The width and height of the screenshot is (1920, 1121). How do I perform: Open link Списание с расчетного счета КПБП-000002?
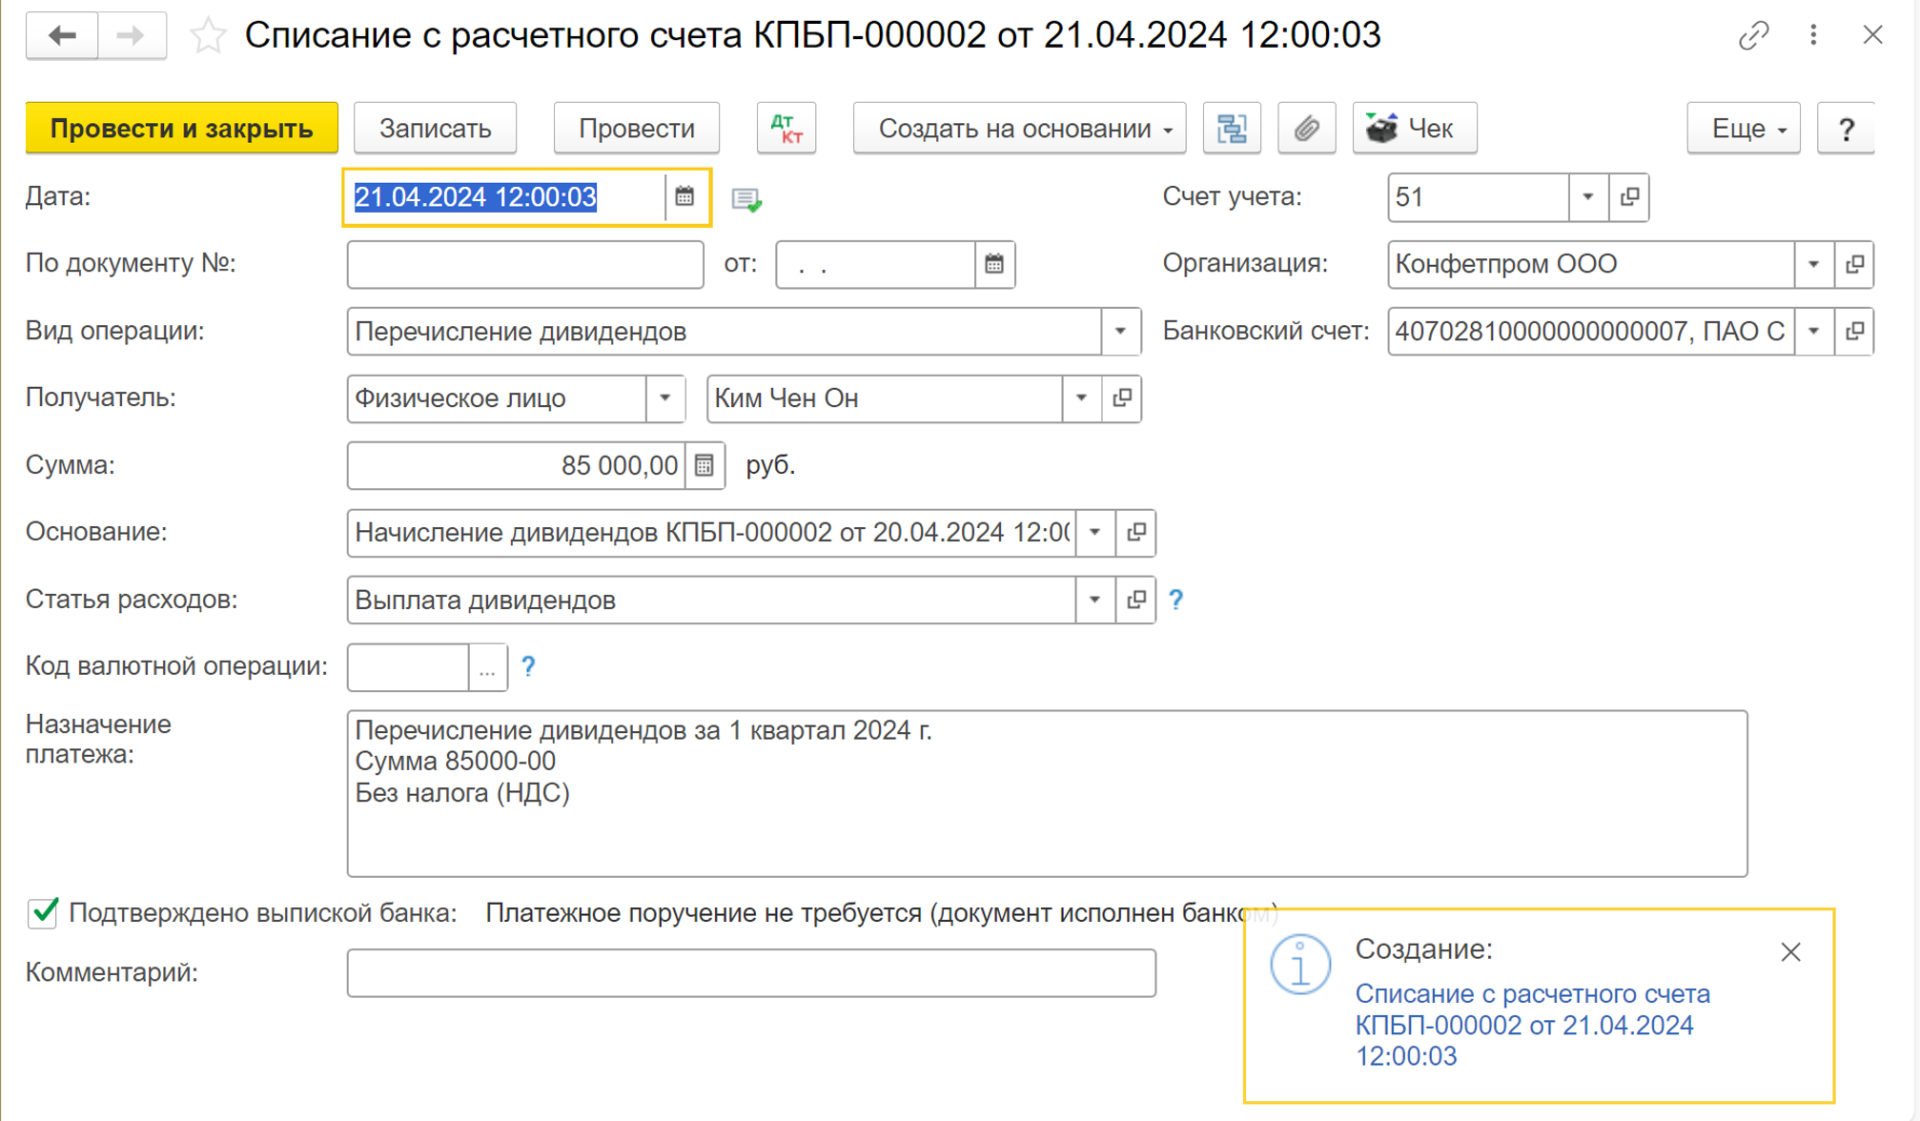click(1532, 1025)
